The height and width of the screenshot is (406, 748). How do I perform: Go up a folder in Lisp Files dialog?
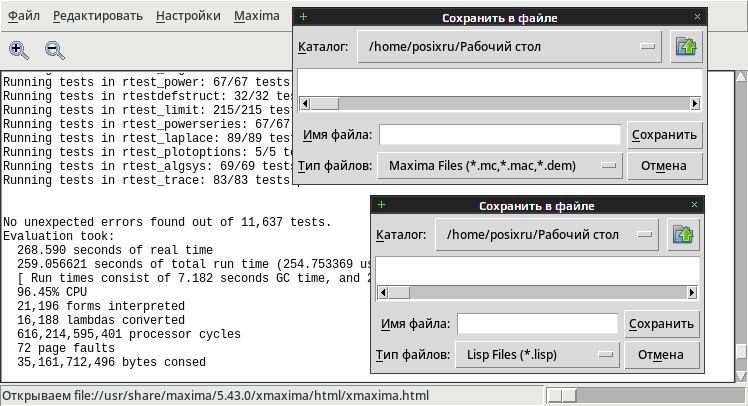(x=683, y=235)
